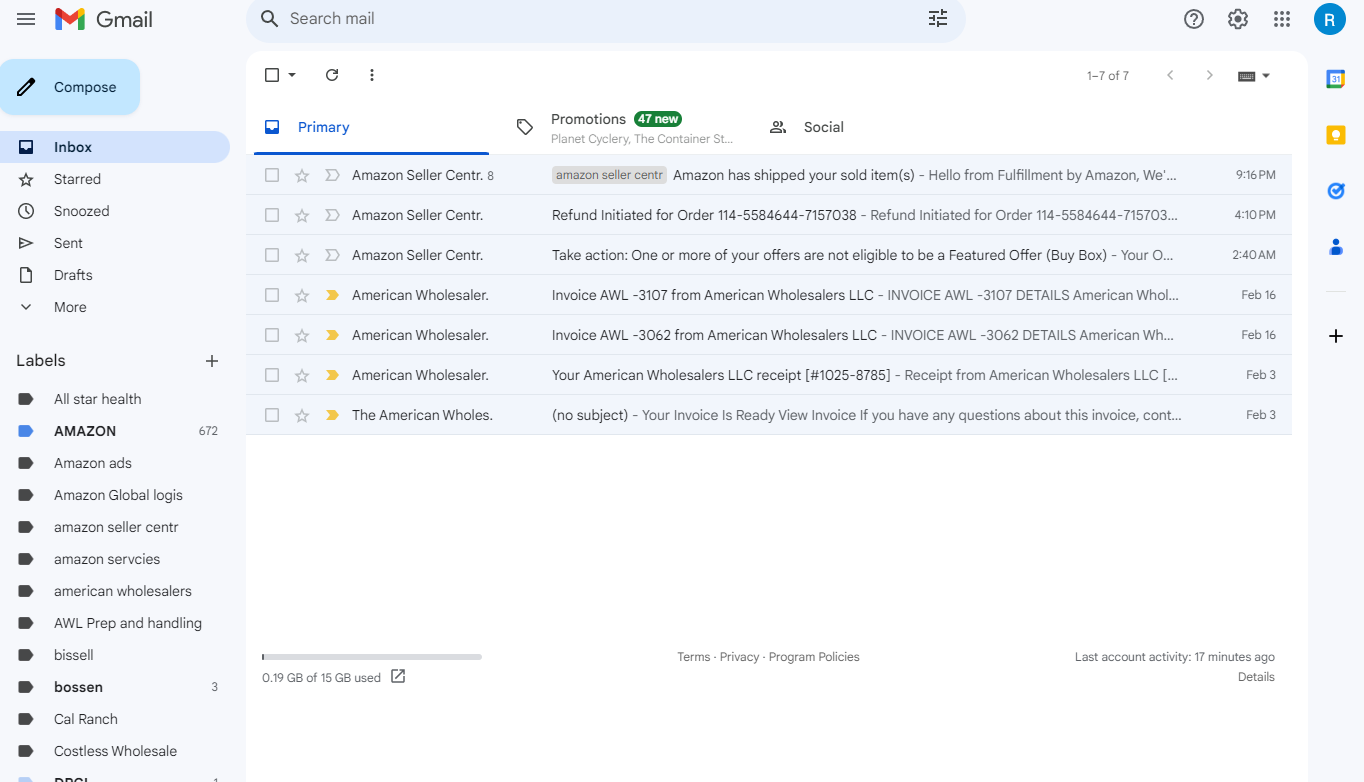Screen dimensions: 1364x782
Task: Open Contacts side panel icon
Action: point(1336,247)
